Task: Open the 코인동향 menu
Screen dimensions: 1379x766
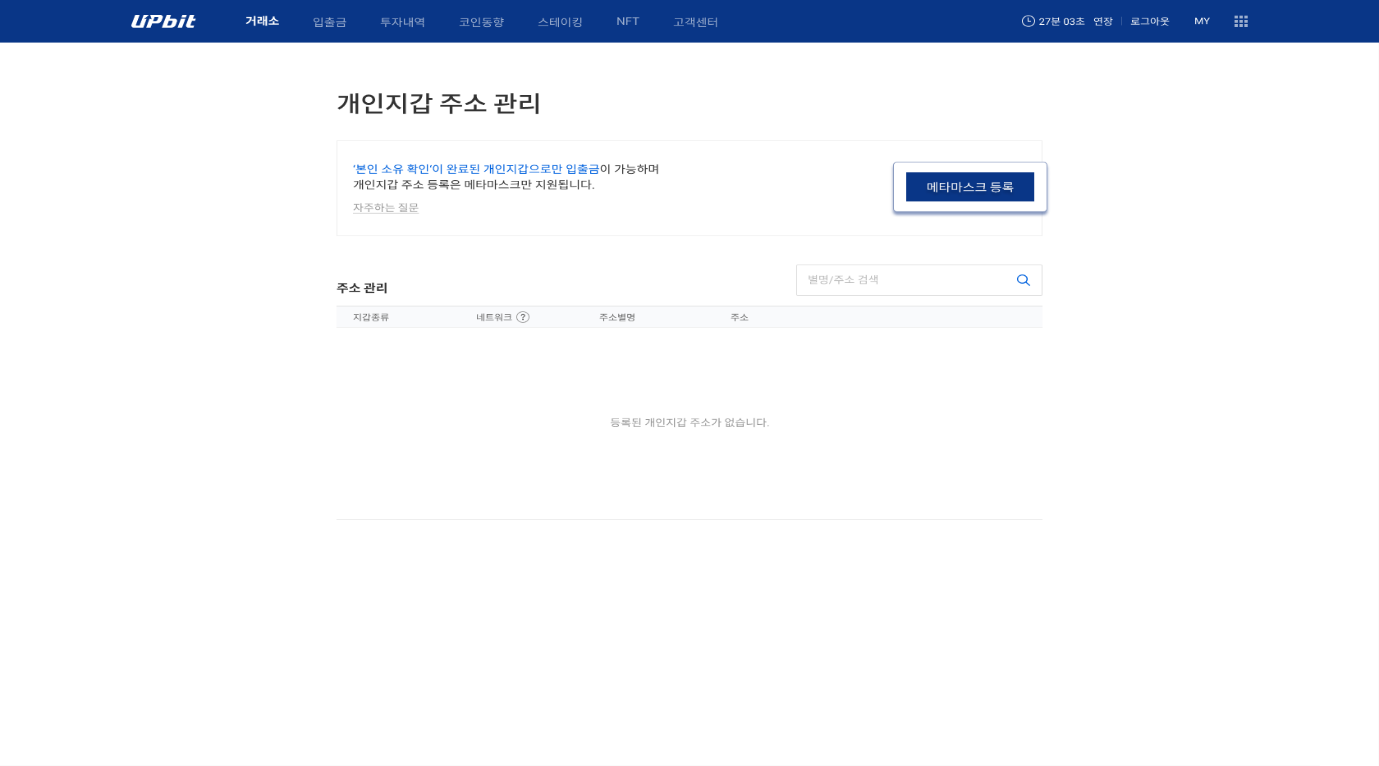Action: point(481,22)
